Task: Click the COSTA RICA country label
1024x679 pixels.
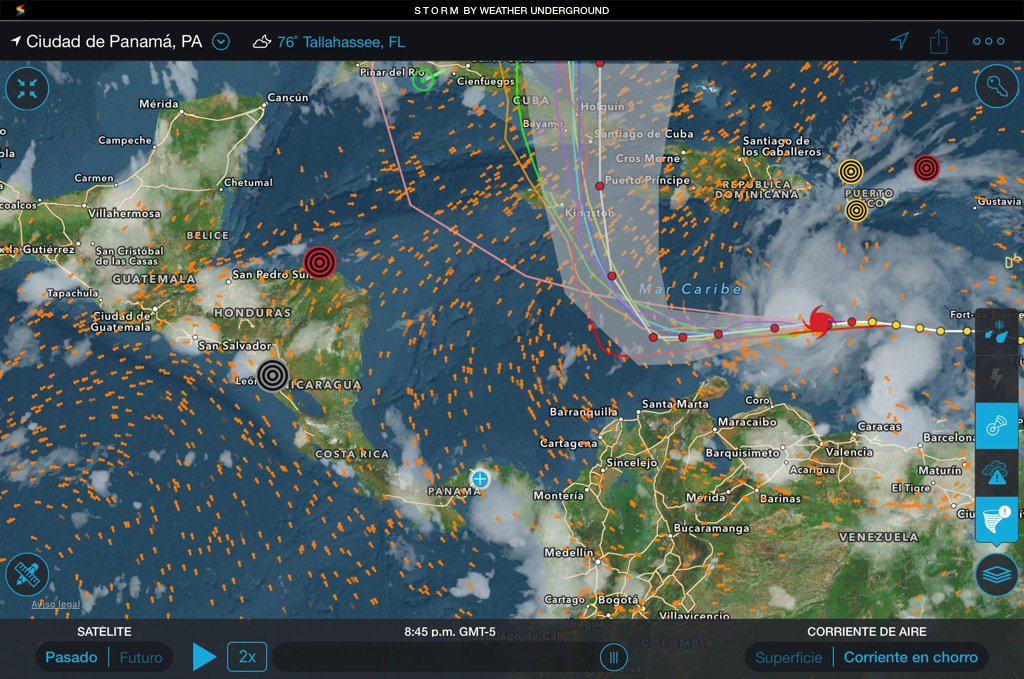Action: pyautogui.click(x=352, y=454)
